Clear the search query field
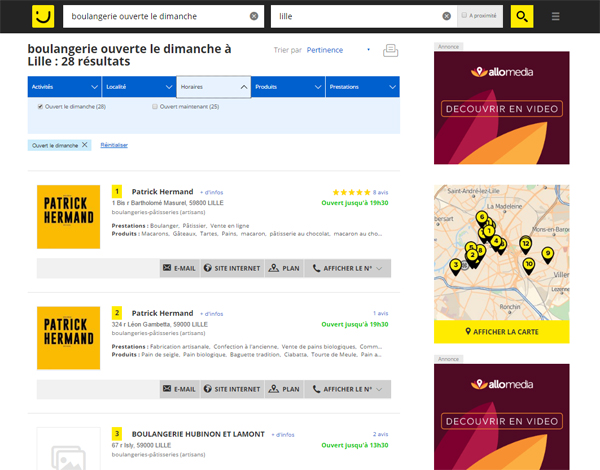Image resolution: width=600 pixels, height=470 pixels. click(254, 16)
